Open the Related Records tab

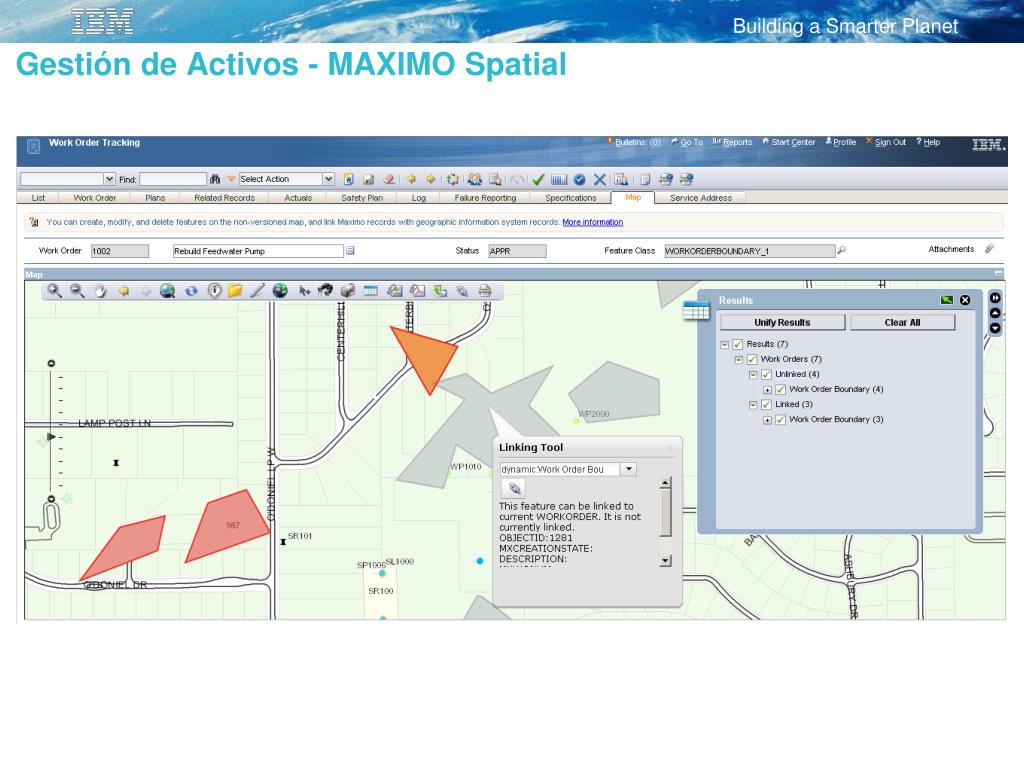(224, 198)
